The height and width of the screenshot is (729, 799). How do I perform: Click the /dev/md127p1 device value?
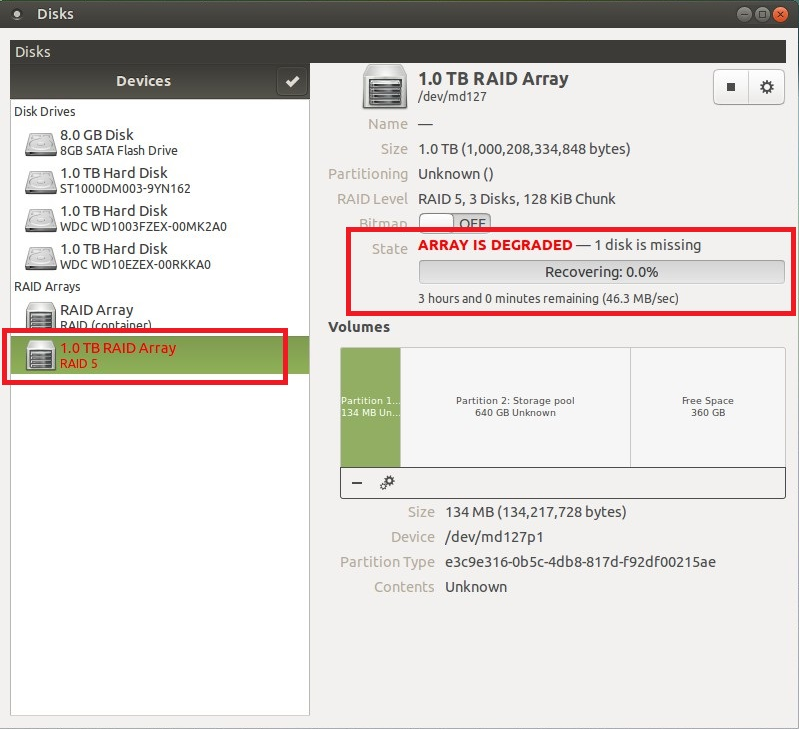click(x=494, y=537)
